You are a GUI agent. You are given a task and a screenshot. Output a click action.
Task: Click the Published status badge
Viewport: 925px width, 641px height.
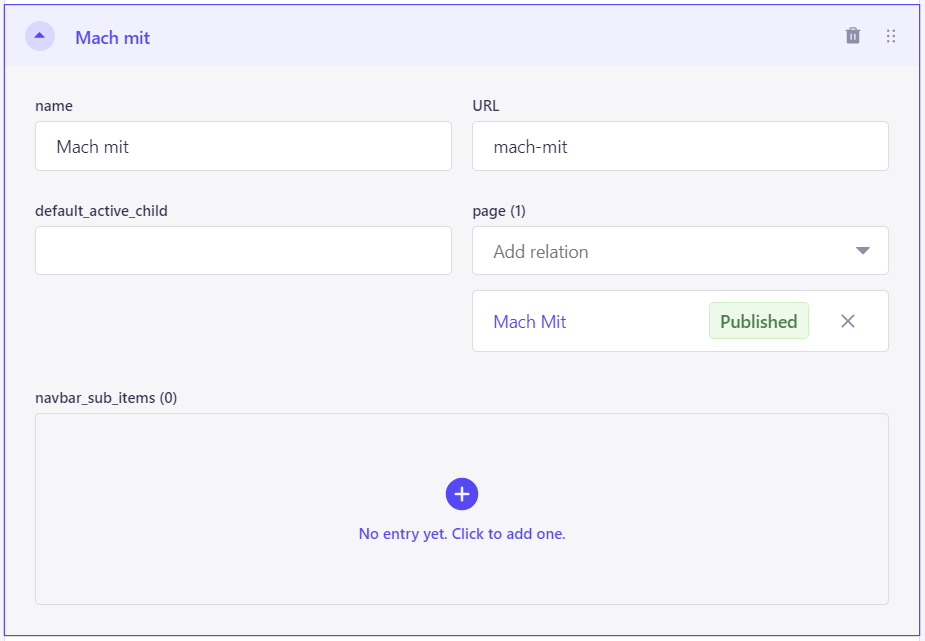pyautogui.click(x=759, y=321)
